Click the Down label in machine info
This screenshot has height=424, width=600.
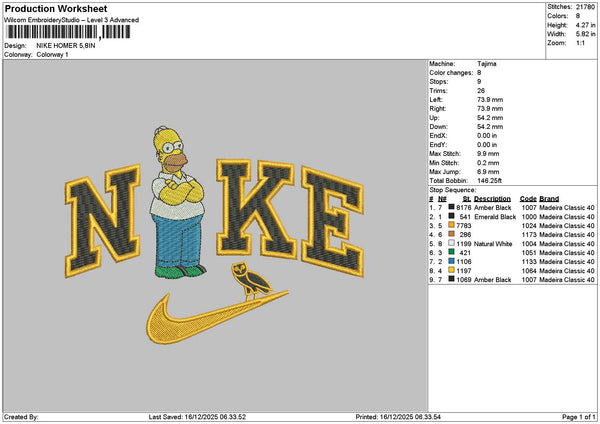tap(438, 127)
